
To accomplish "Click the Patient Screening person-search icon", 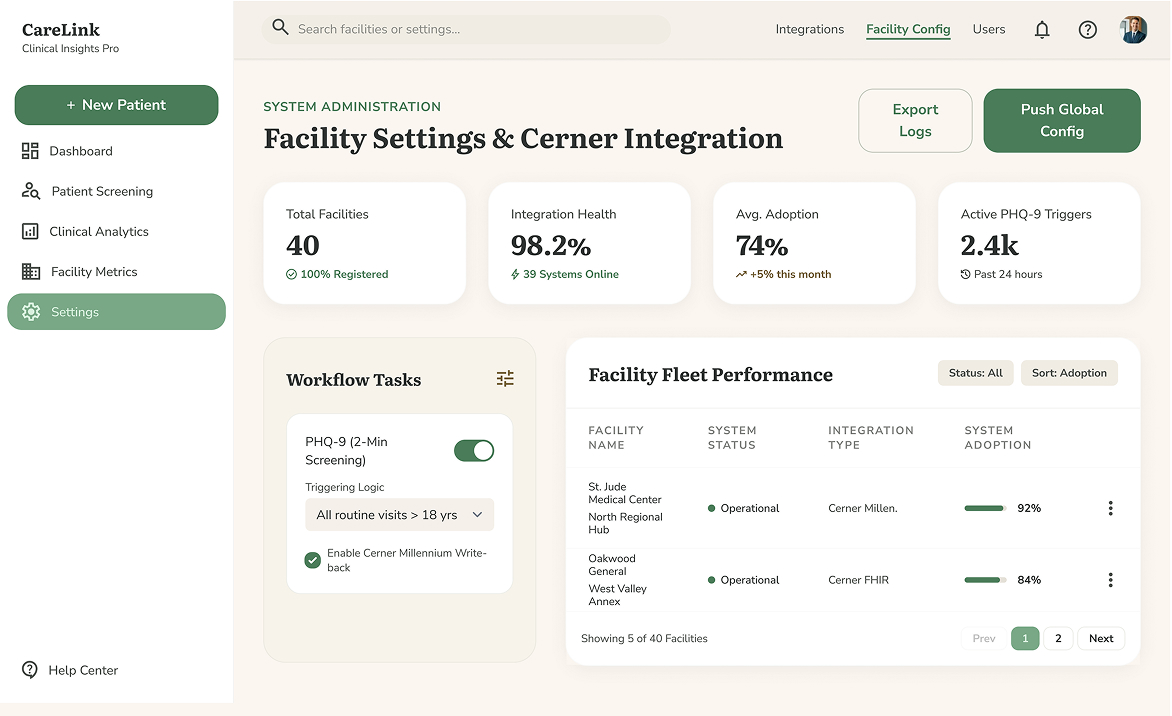I will [31, 191].
